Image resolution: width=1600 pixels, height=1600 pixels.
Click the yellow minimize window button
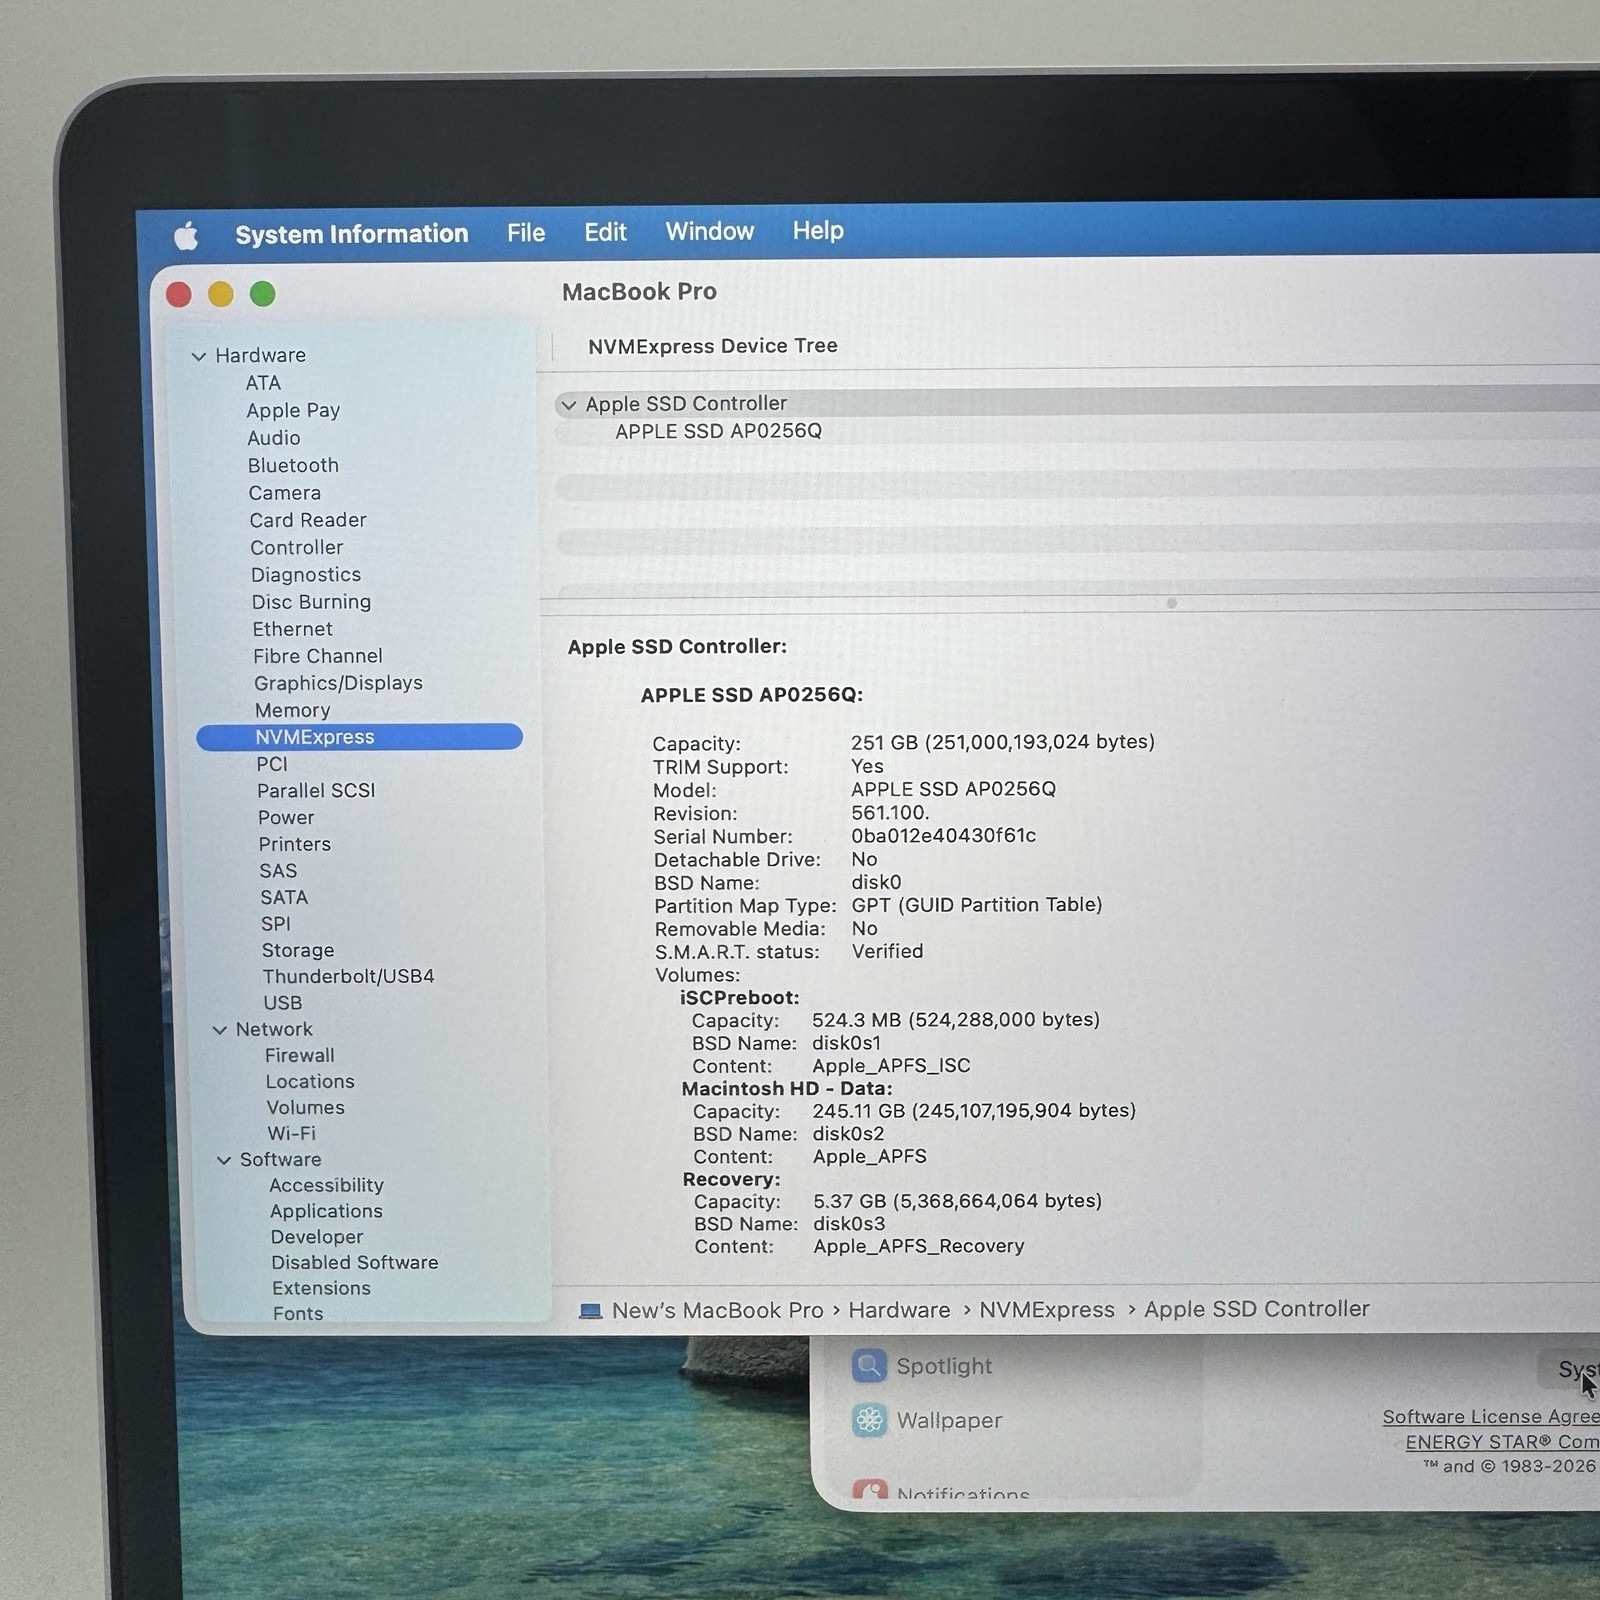pos(221,294)
